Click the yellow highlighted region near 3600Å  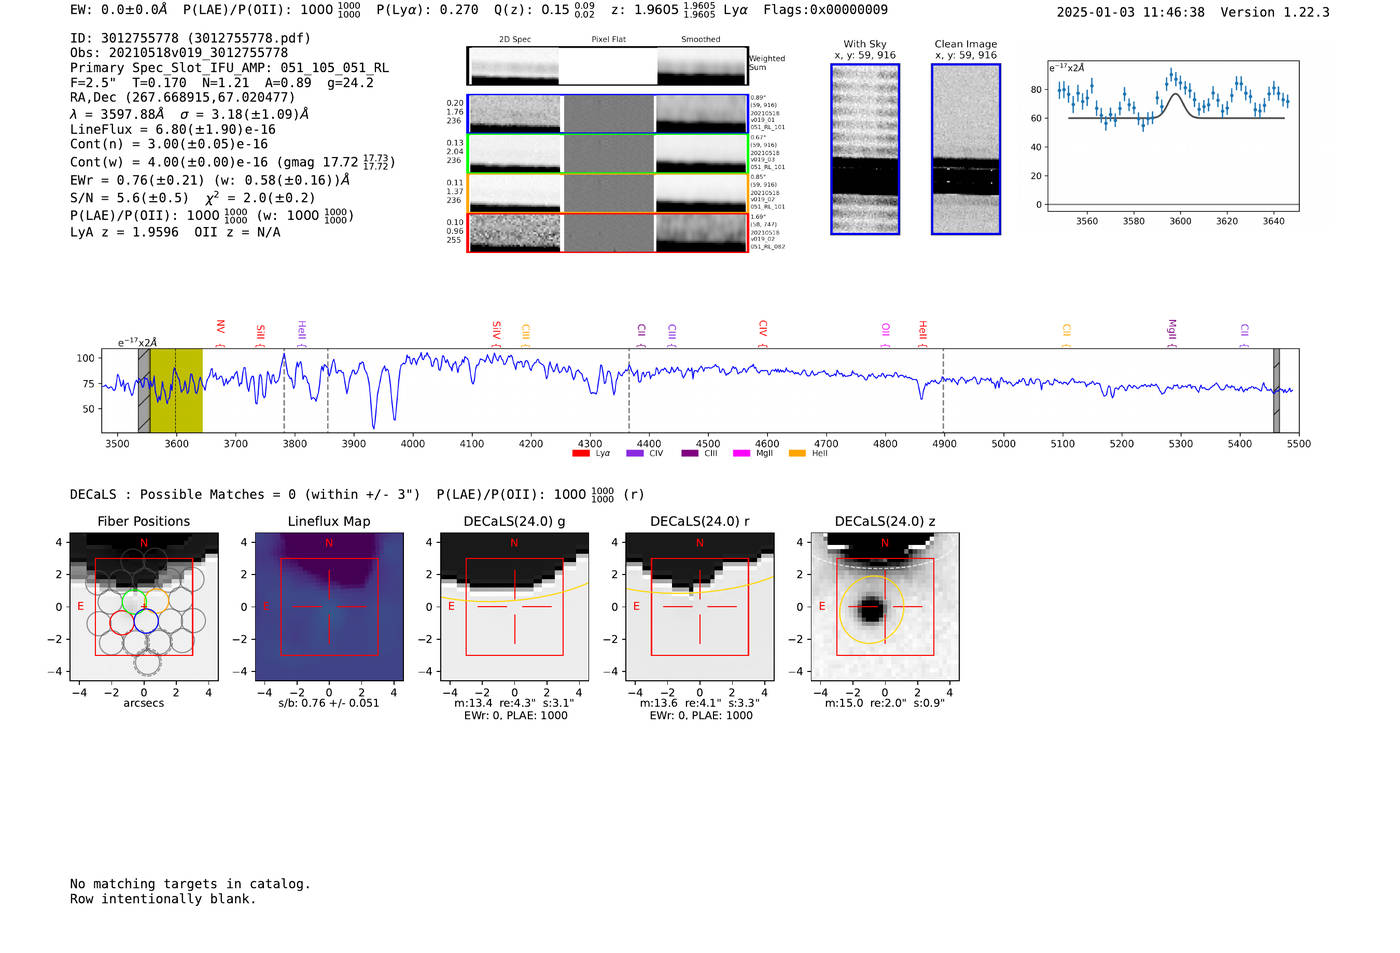(177, 390)
